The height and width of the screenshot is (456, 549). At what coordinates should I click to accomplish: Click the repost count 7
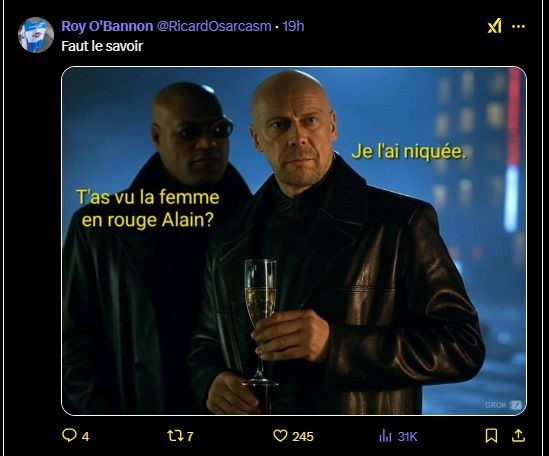[190, 436]
